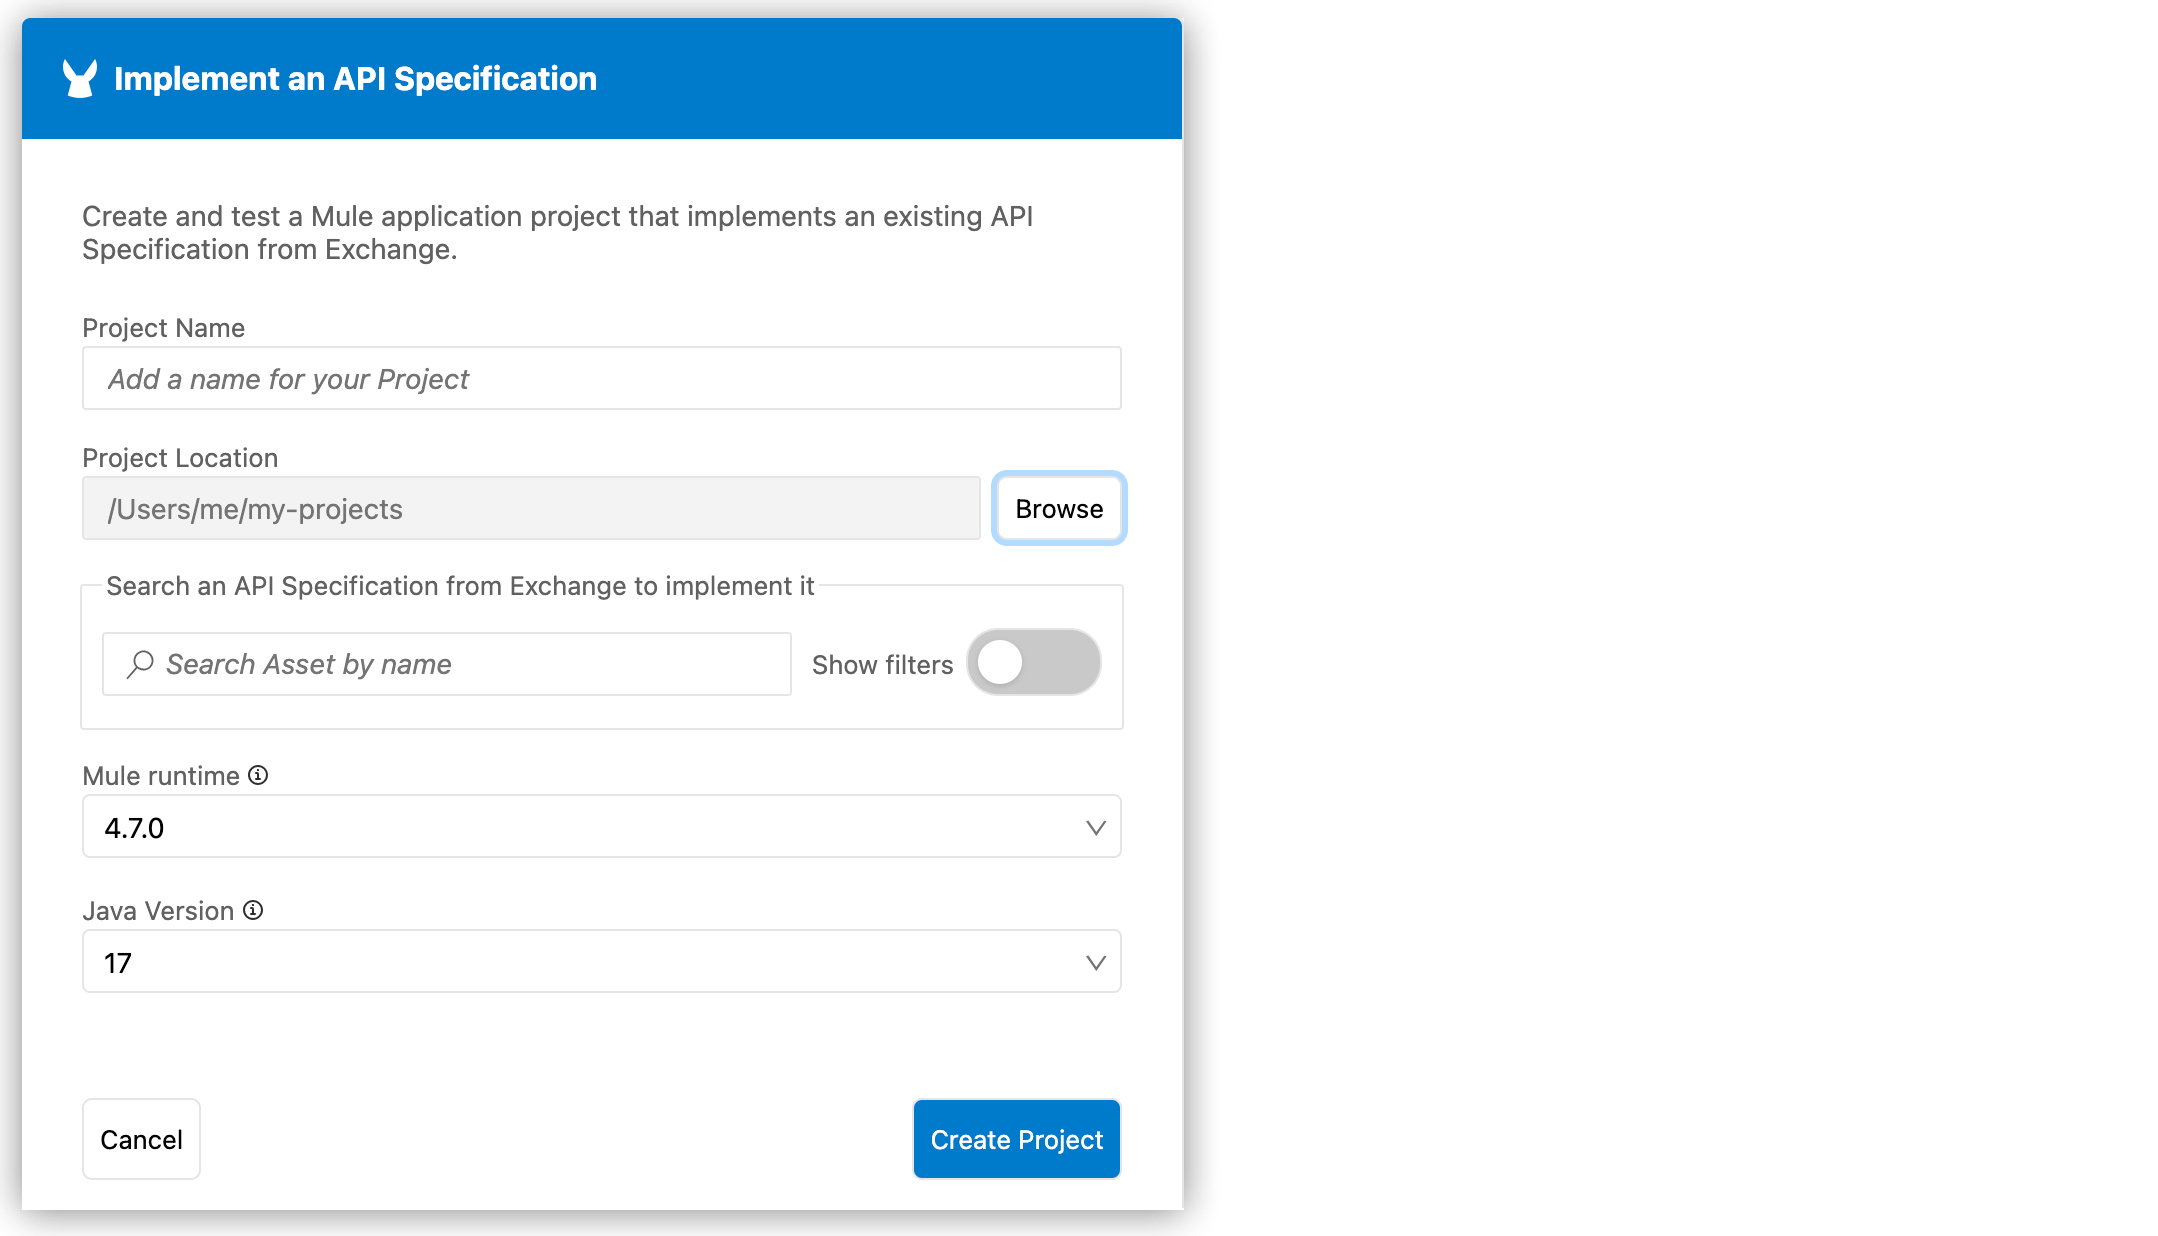Click the Search Asset by name field

pos(448,664)
